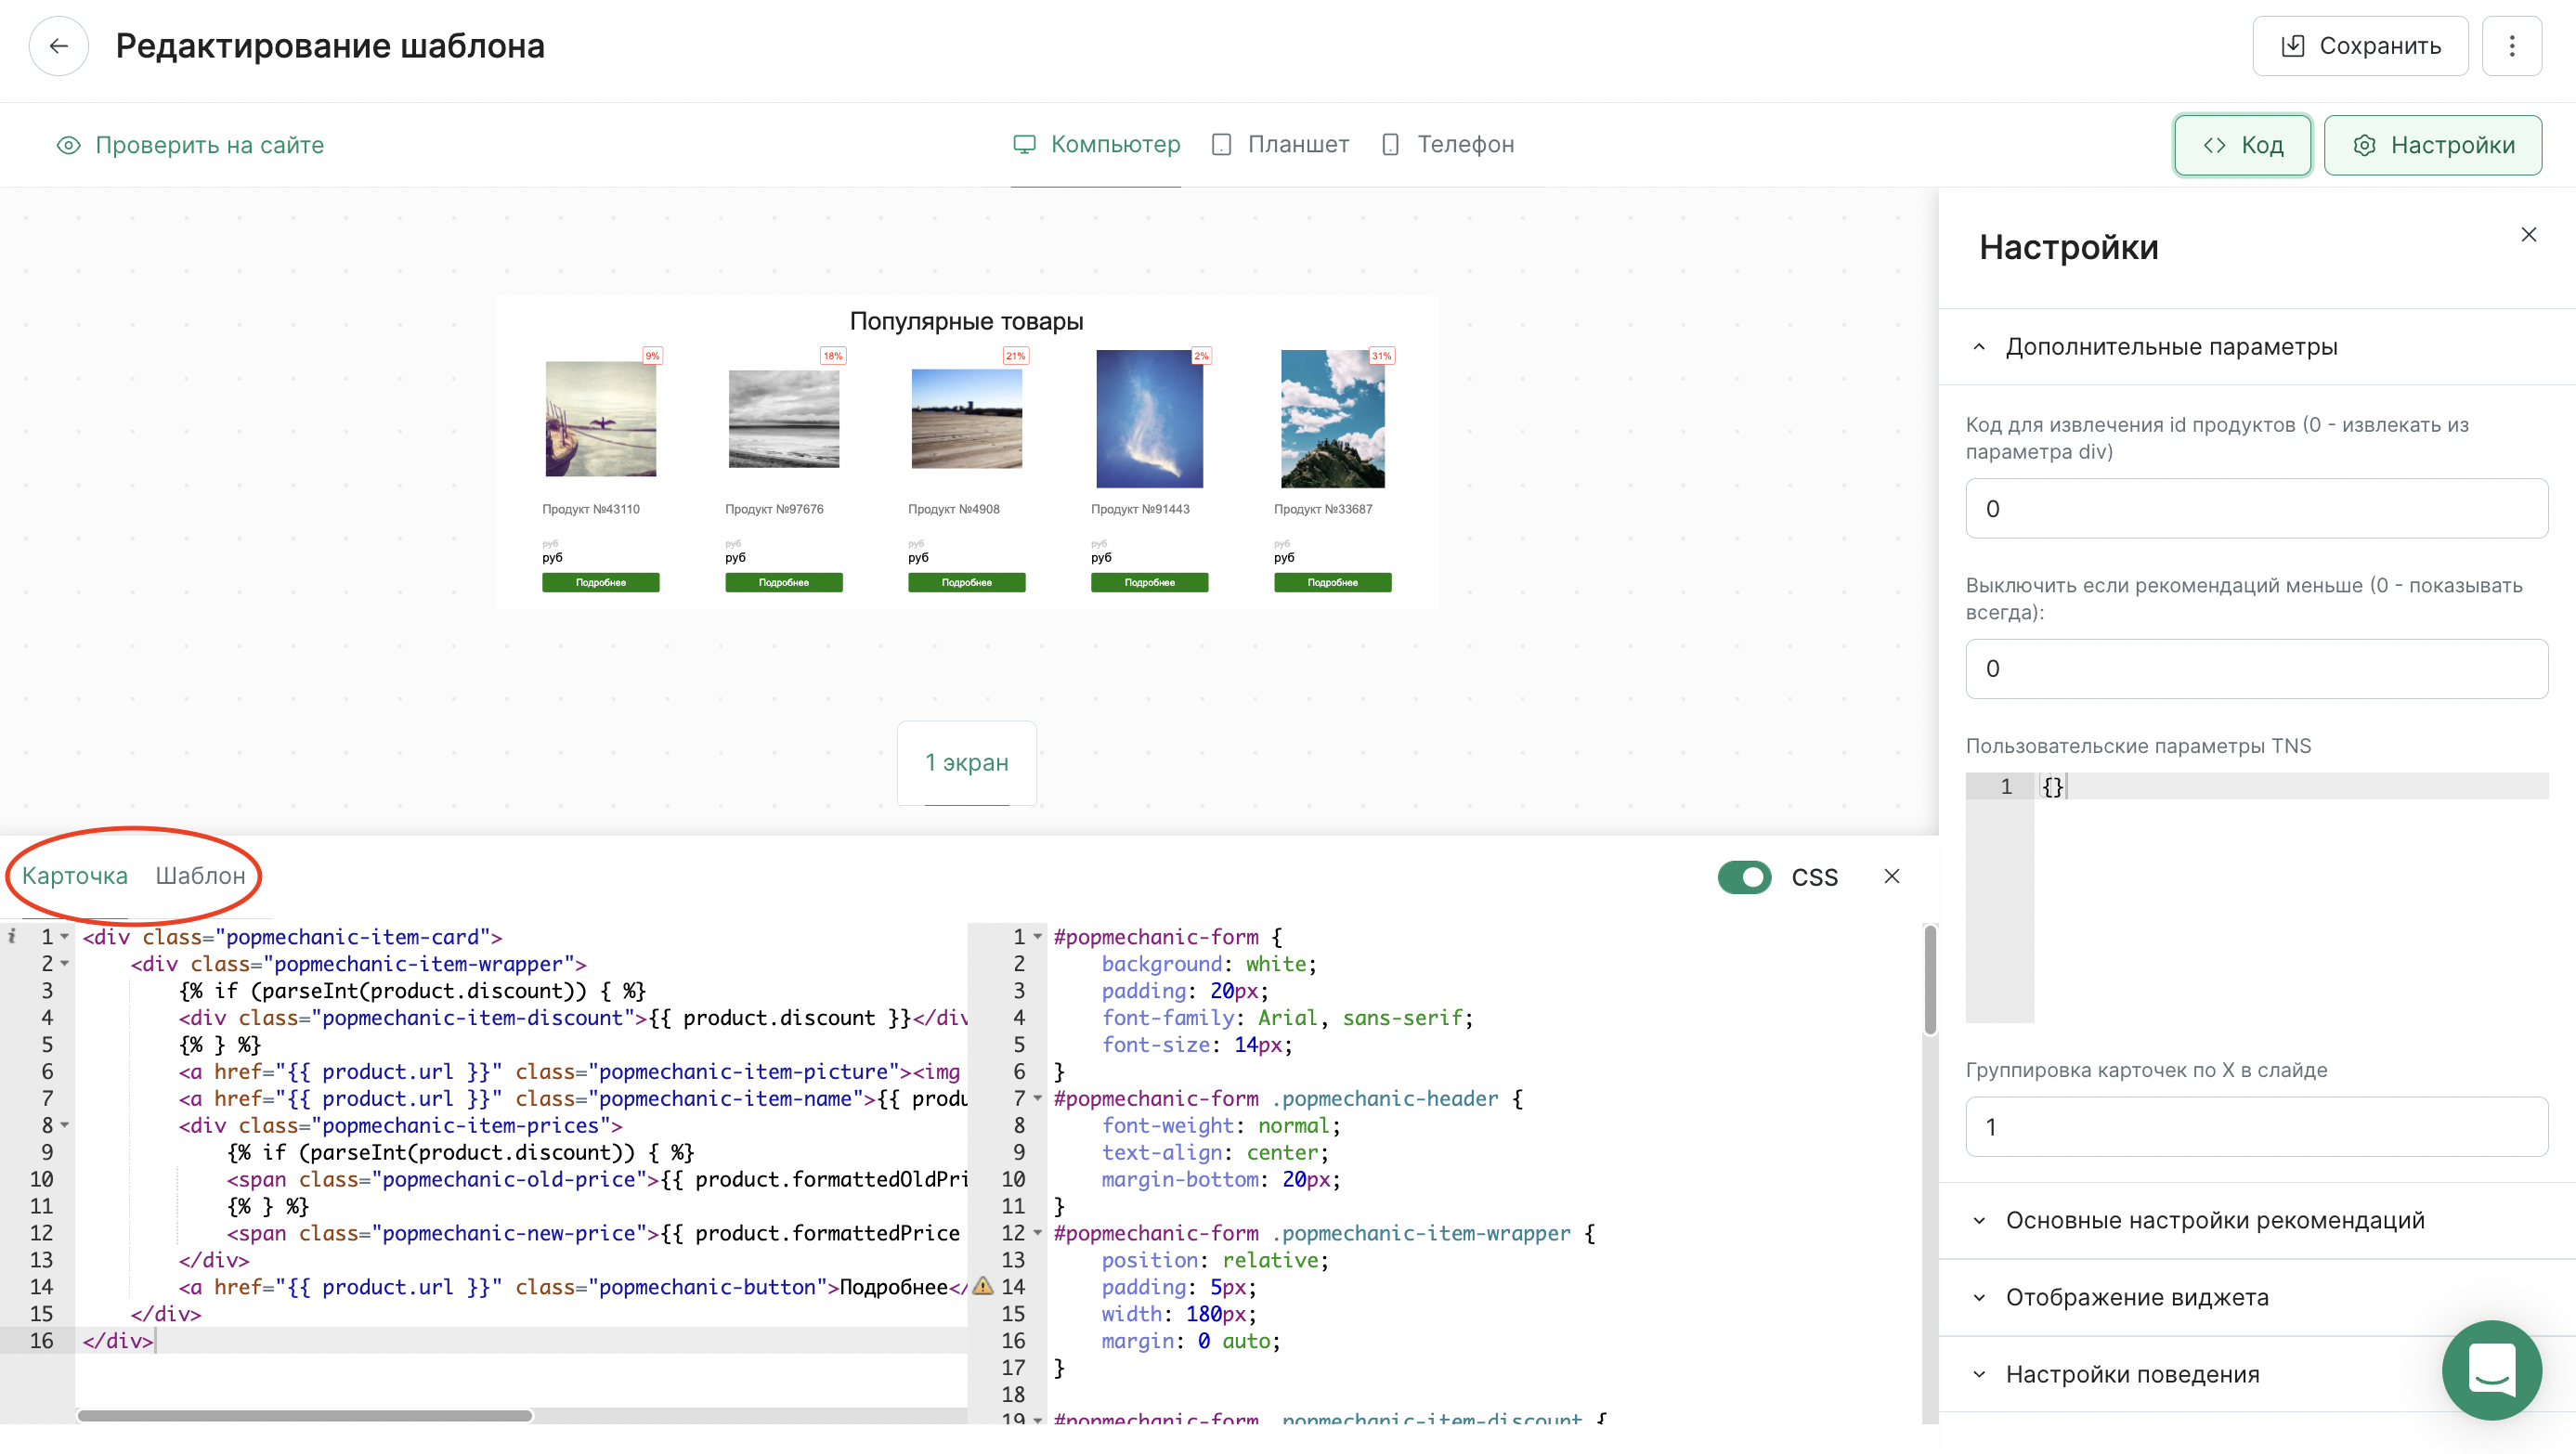Open the three-dot more options menu

(2511, 46)
